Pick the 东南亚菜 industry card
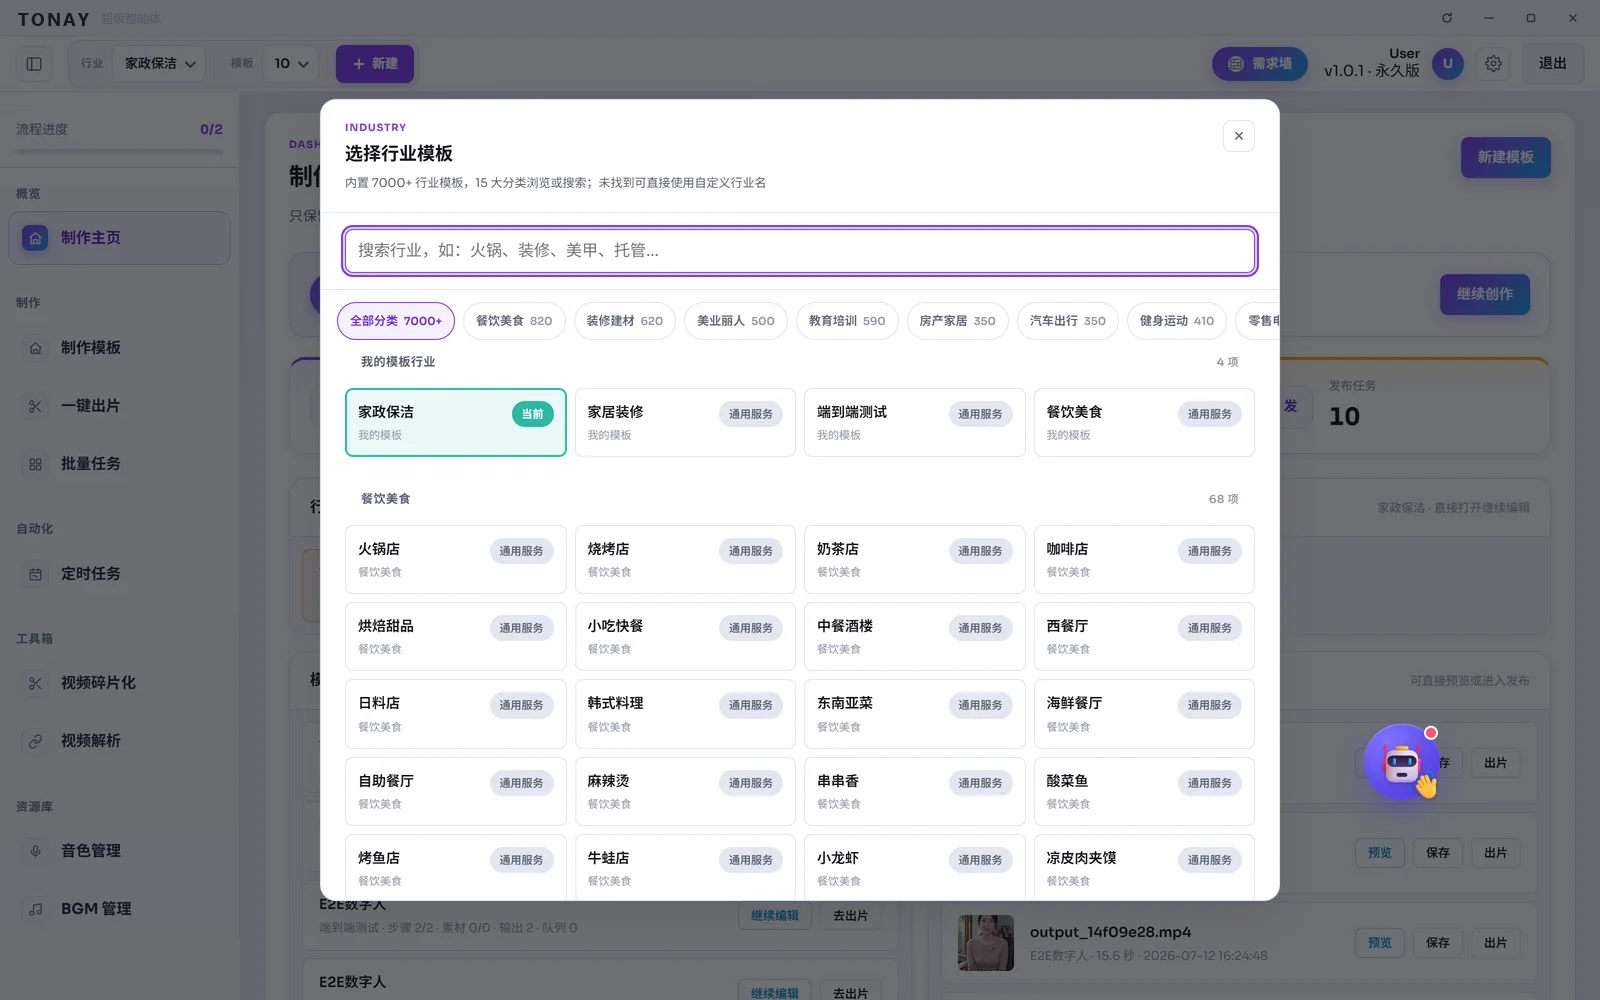Screen dimensions: 1600x1000 pyautogui.click(x=914, y=714)
